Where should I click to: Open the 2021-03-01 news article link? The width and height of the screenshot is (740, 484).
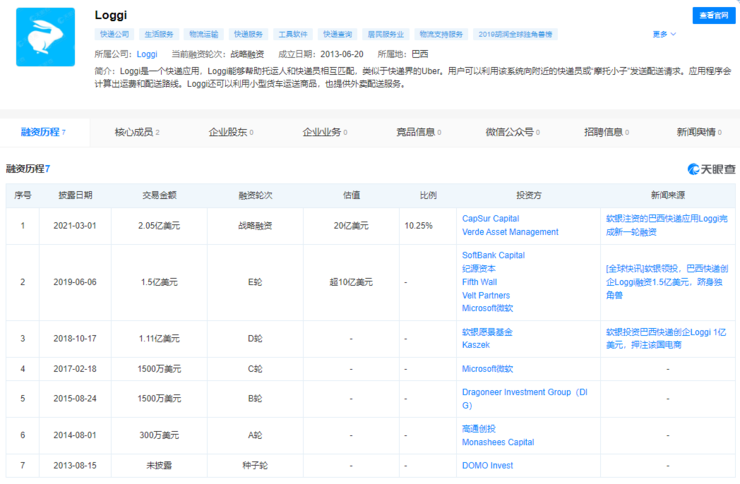point(666,225)
